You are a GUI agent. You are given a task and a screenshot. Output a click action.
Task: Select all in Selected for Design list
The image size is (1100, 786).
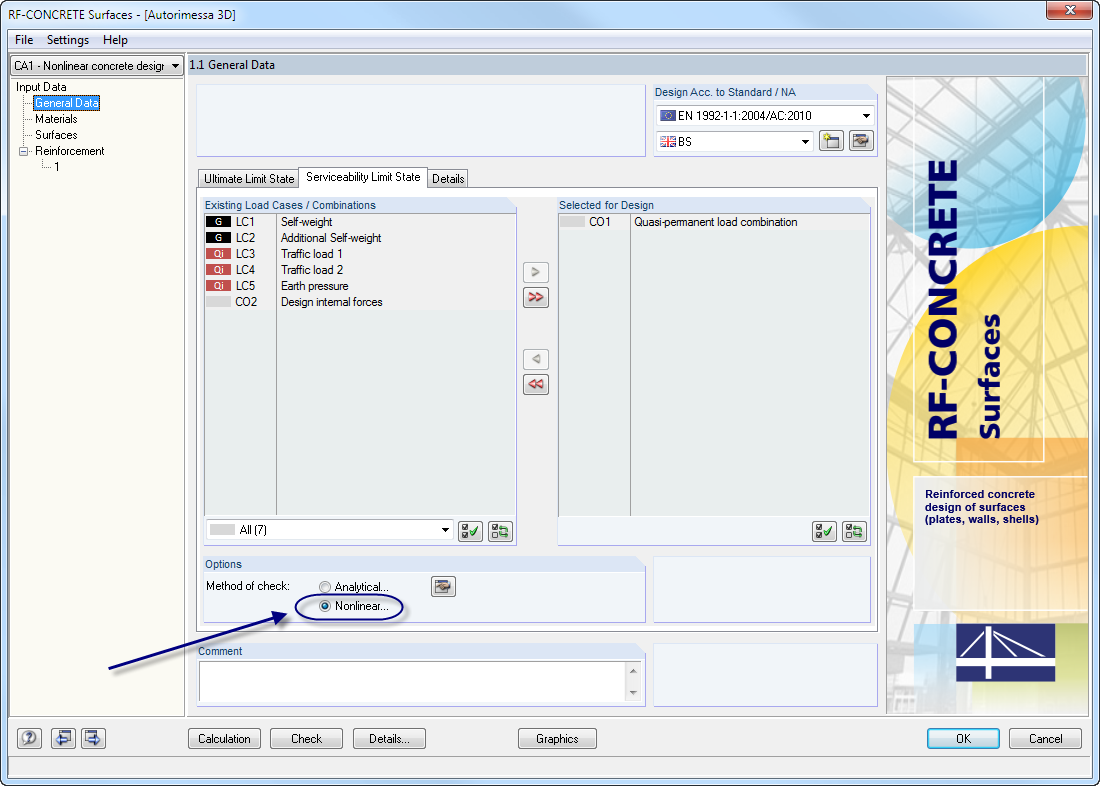824,531
